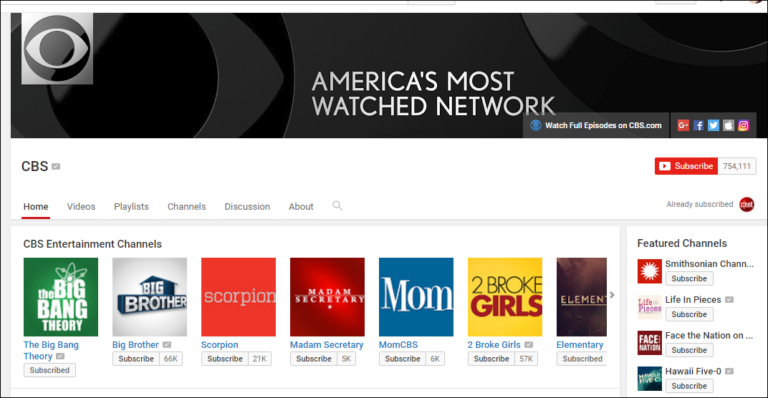The image size is (768, 398).
Task: Click the 57K 2 Broke Girls count
Action: 526,359
